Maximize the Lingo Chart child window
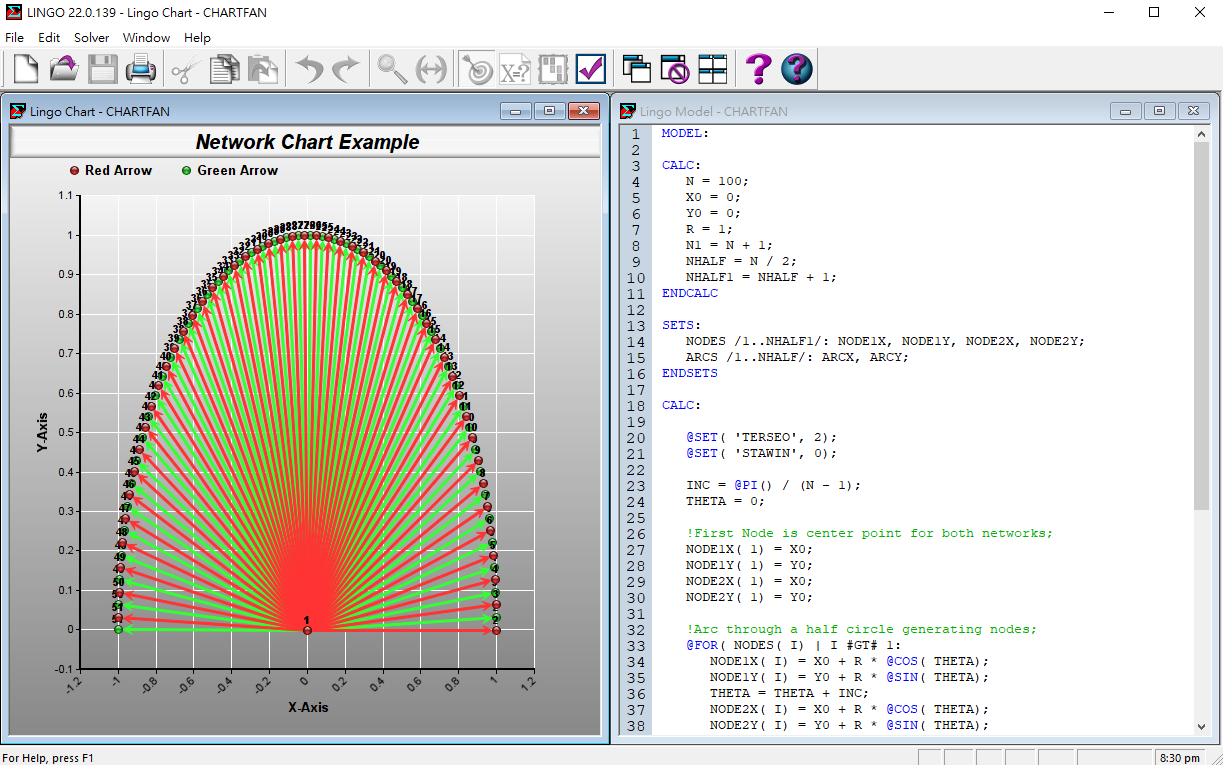Screen dimensions: 1223x765 pyautogui.click(x=549, y=111)
